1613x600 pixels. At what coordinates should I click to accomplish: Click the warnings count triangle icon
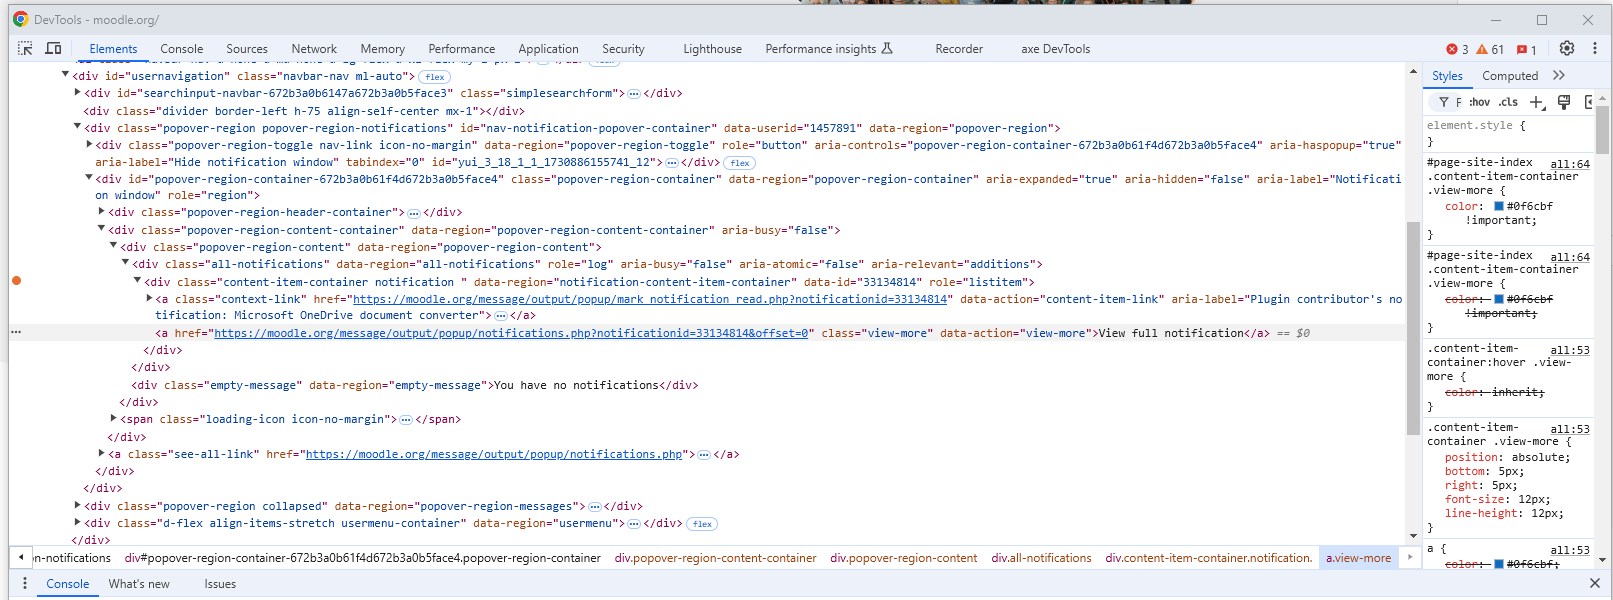[x=1482, y=49]
